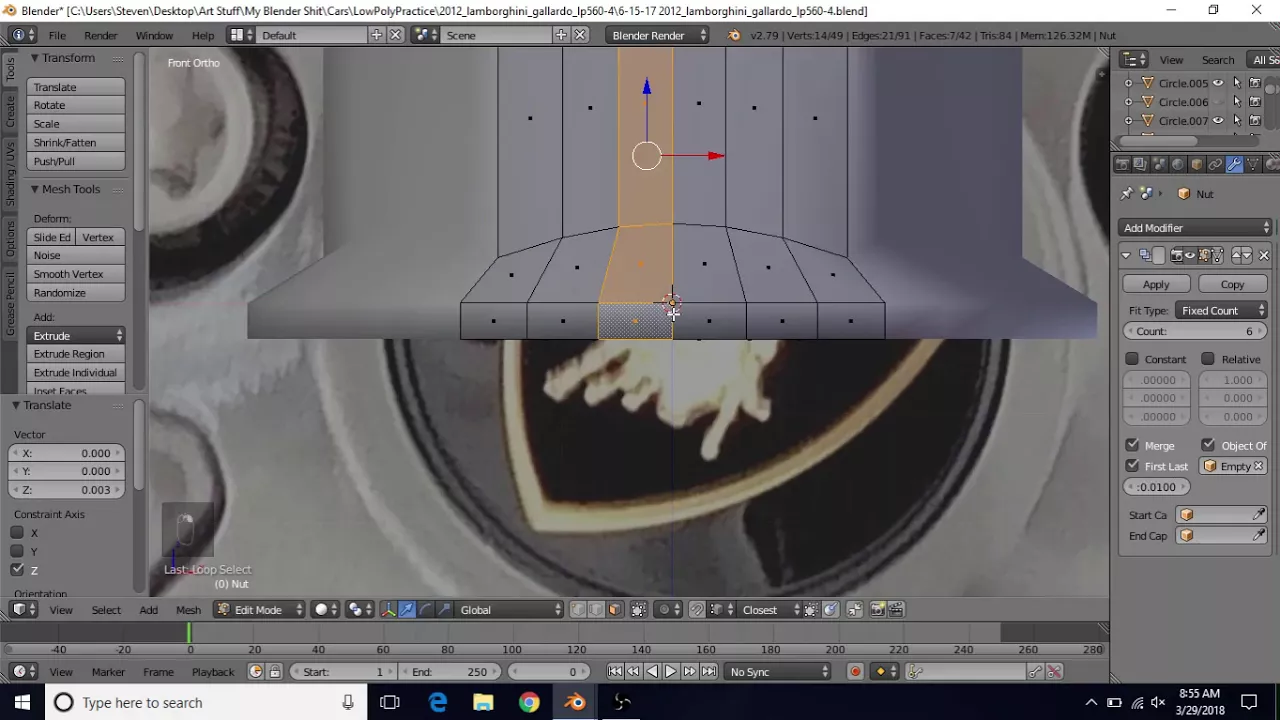
Task: Expand Circle.005 in the outliner
Action: point(1129,83)
